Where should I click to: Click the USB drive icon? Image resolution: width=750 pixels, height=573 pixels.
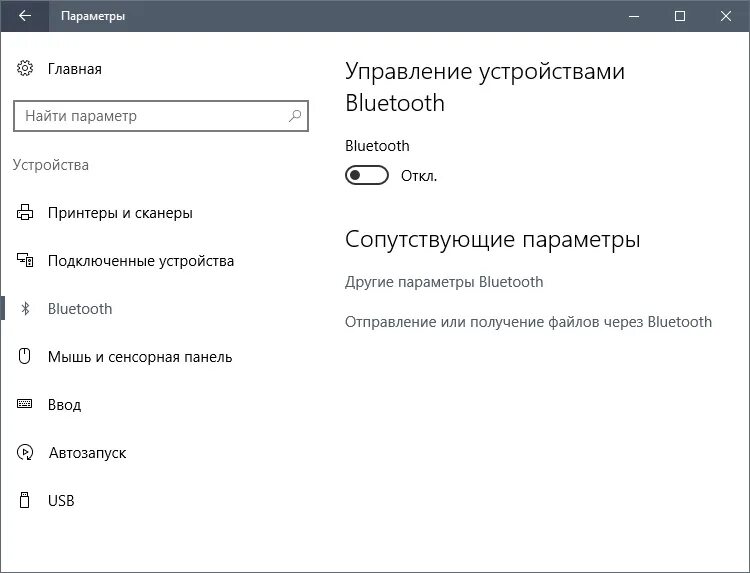point(24,500)
